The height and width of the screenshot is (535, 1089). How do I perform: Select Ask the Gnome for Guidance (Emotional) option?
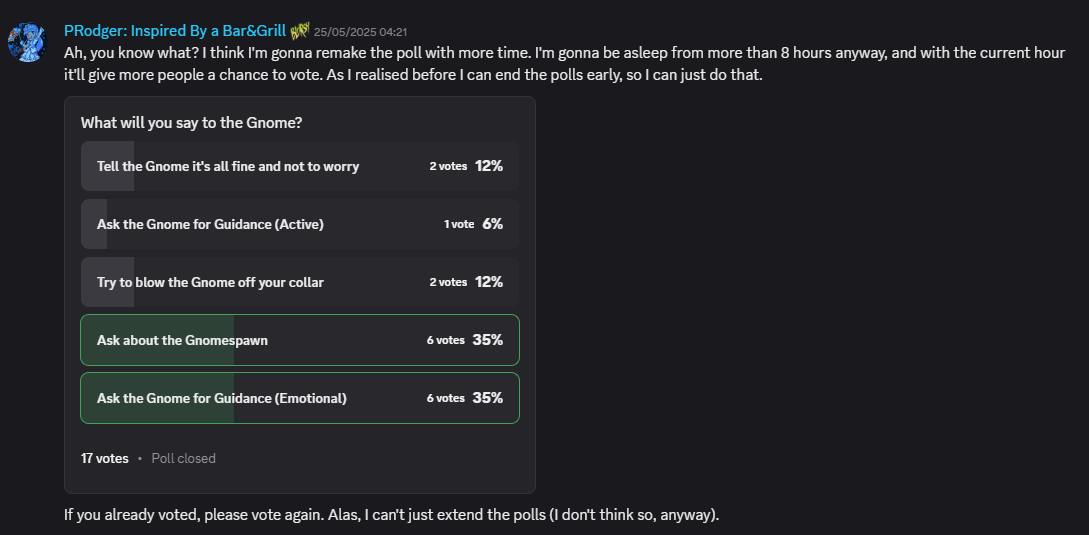[x=300, y=398]
